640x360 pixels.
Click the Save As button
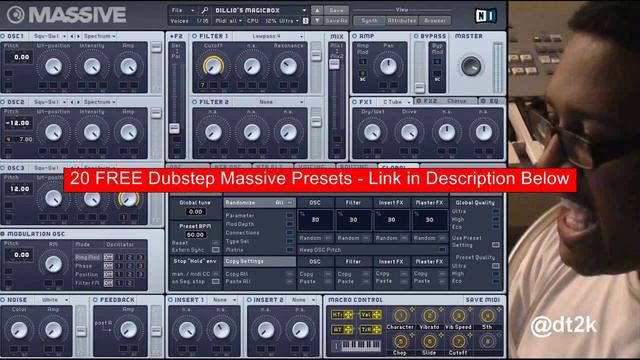(x=336, y=20)
